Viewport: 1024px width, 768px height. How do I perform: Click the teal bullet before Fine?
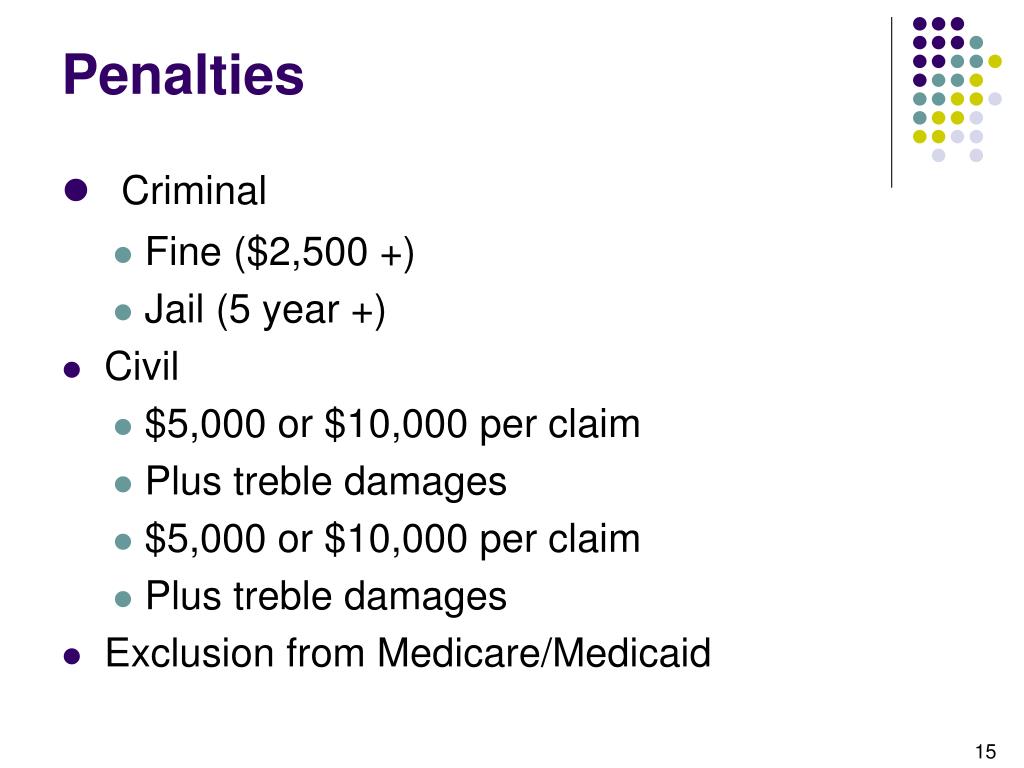pos(123,254)
